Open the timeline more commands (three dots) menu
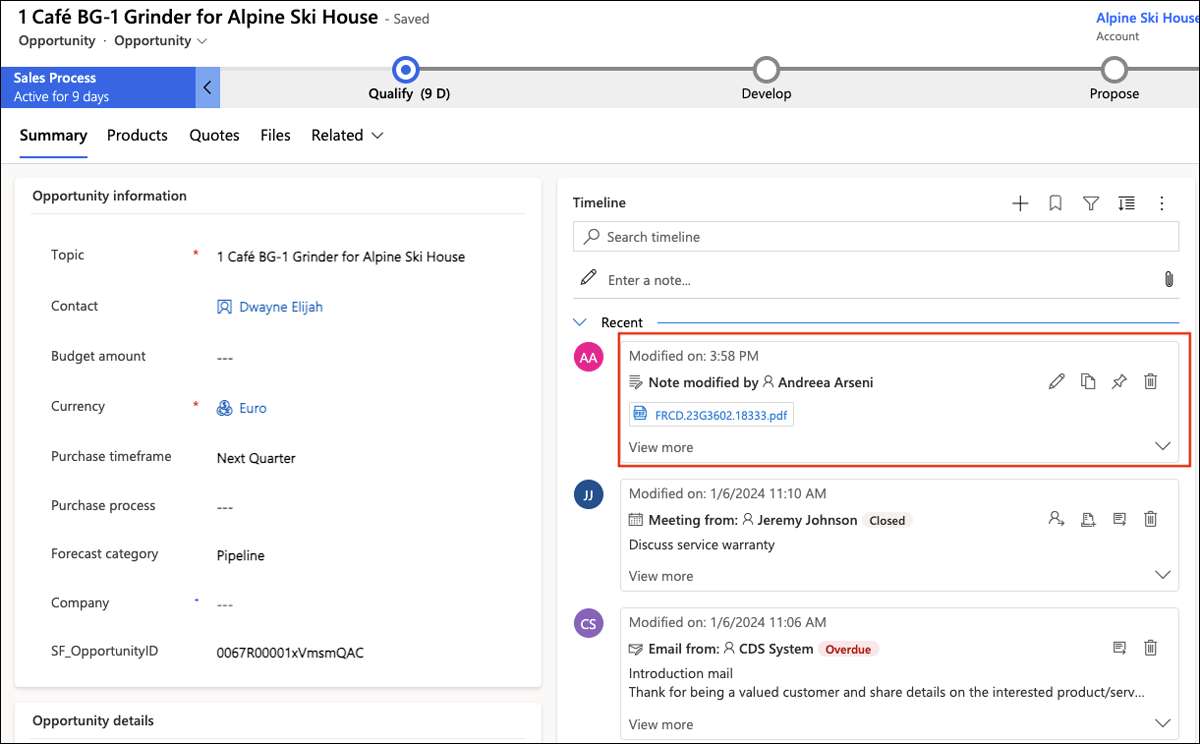The width and height of the screenshot is (1200, 744). click(x=1162, y=203)
